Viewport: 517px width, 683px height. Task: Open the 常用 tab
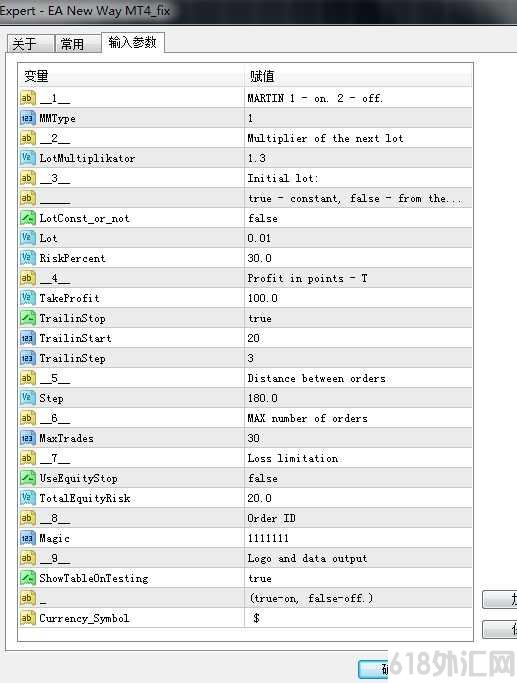(x=78, y=44)
